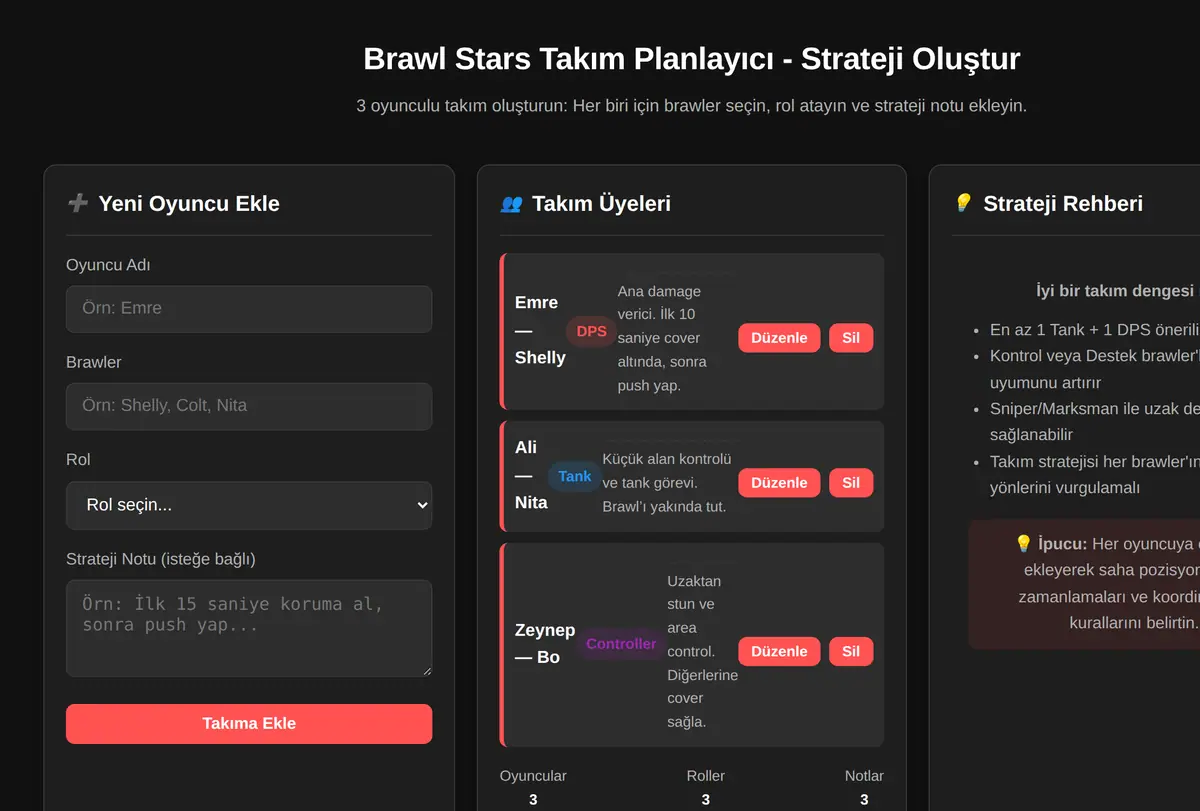Select the Emre — Shelly name text

coord(540,330)
